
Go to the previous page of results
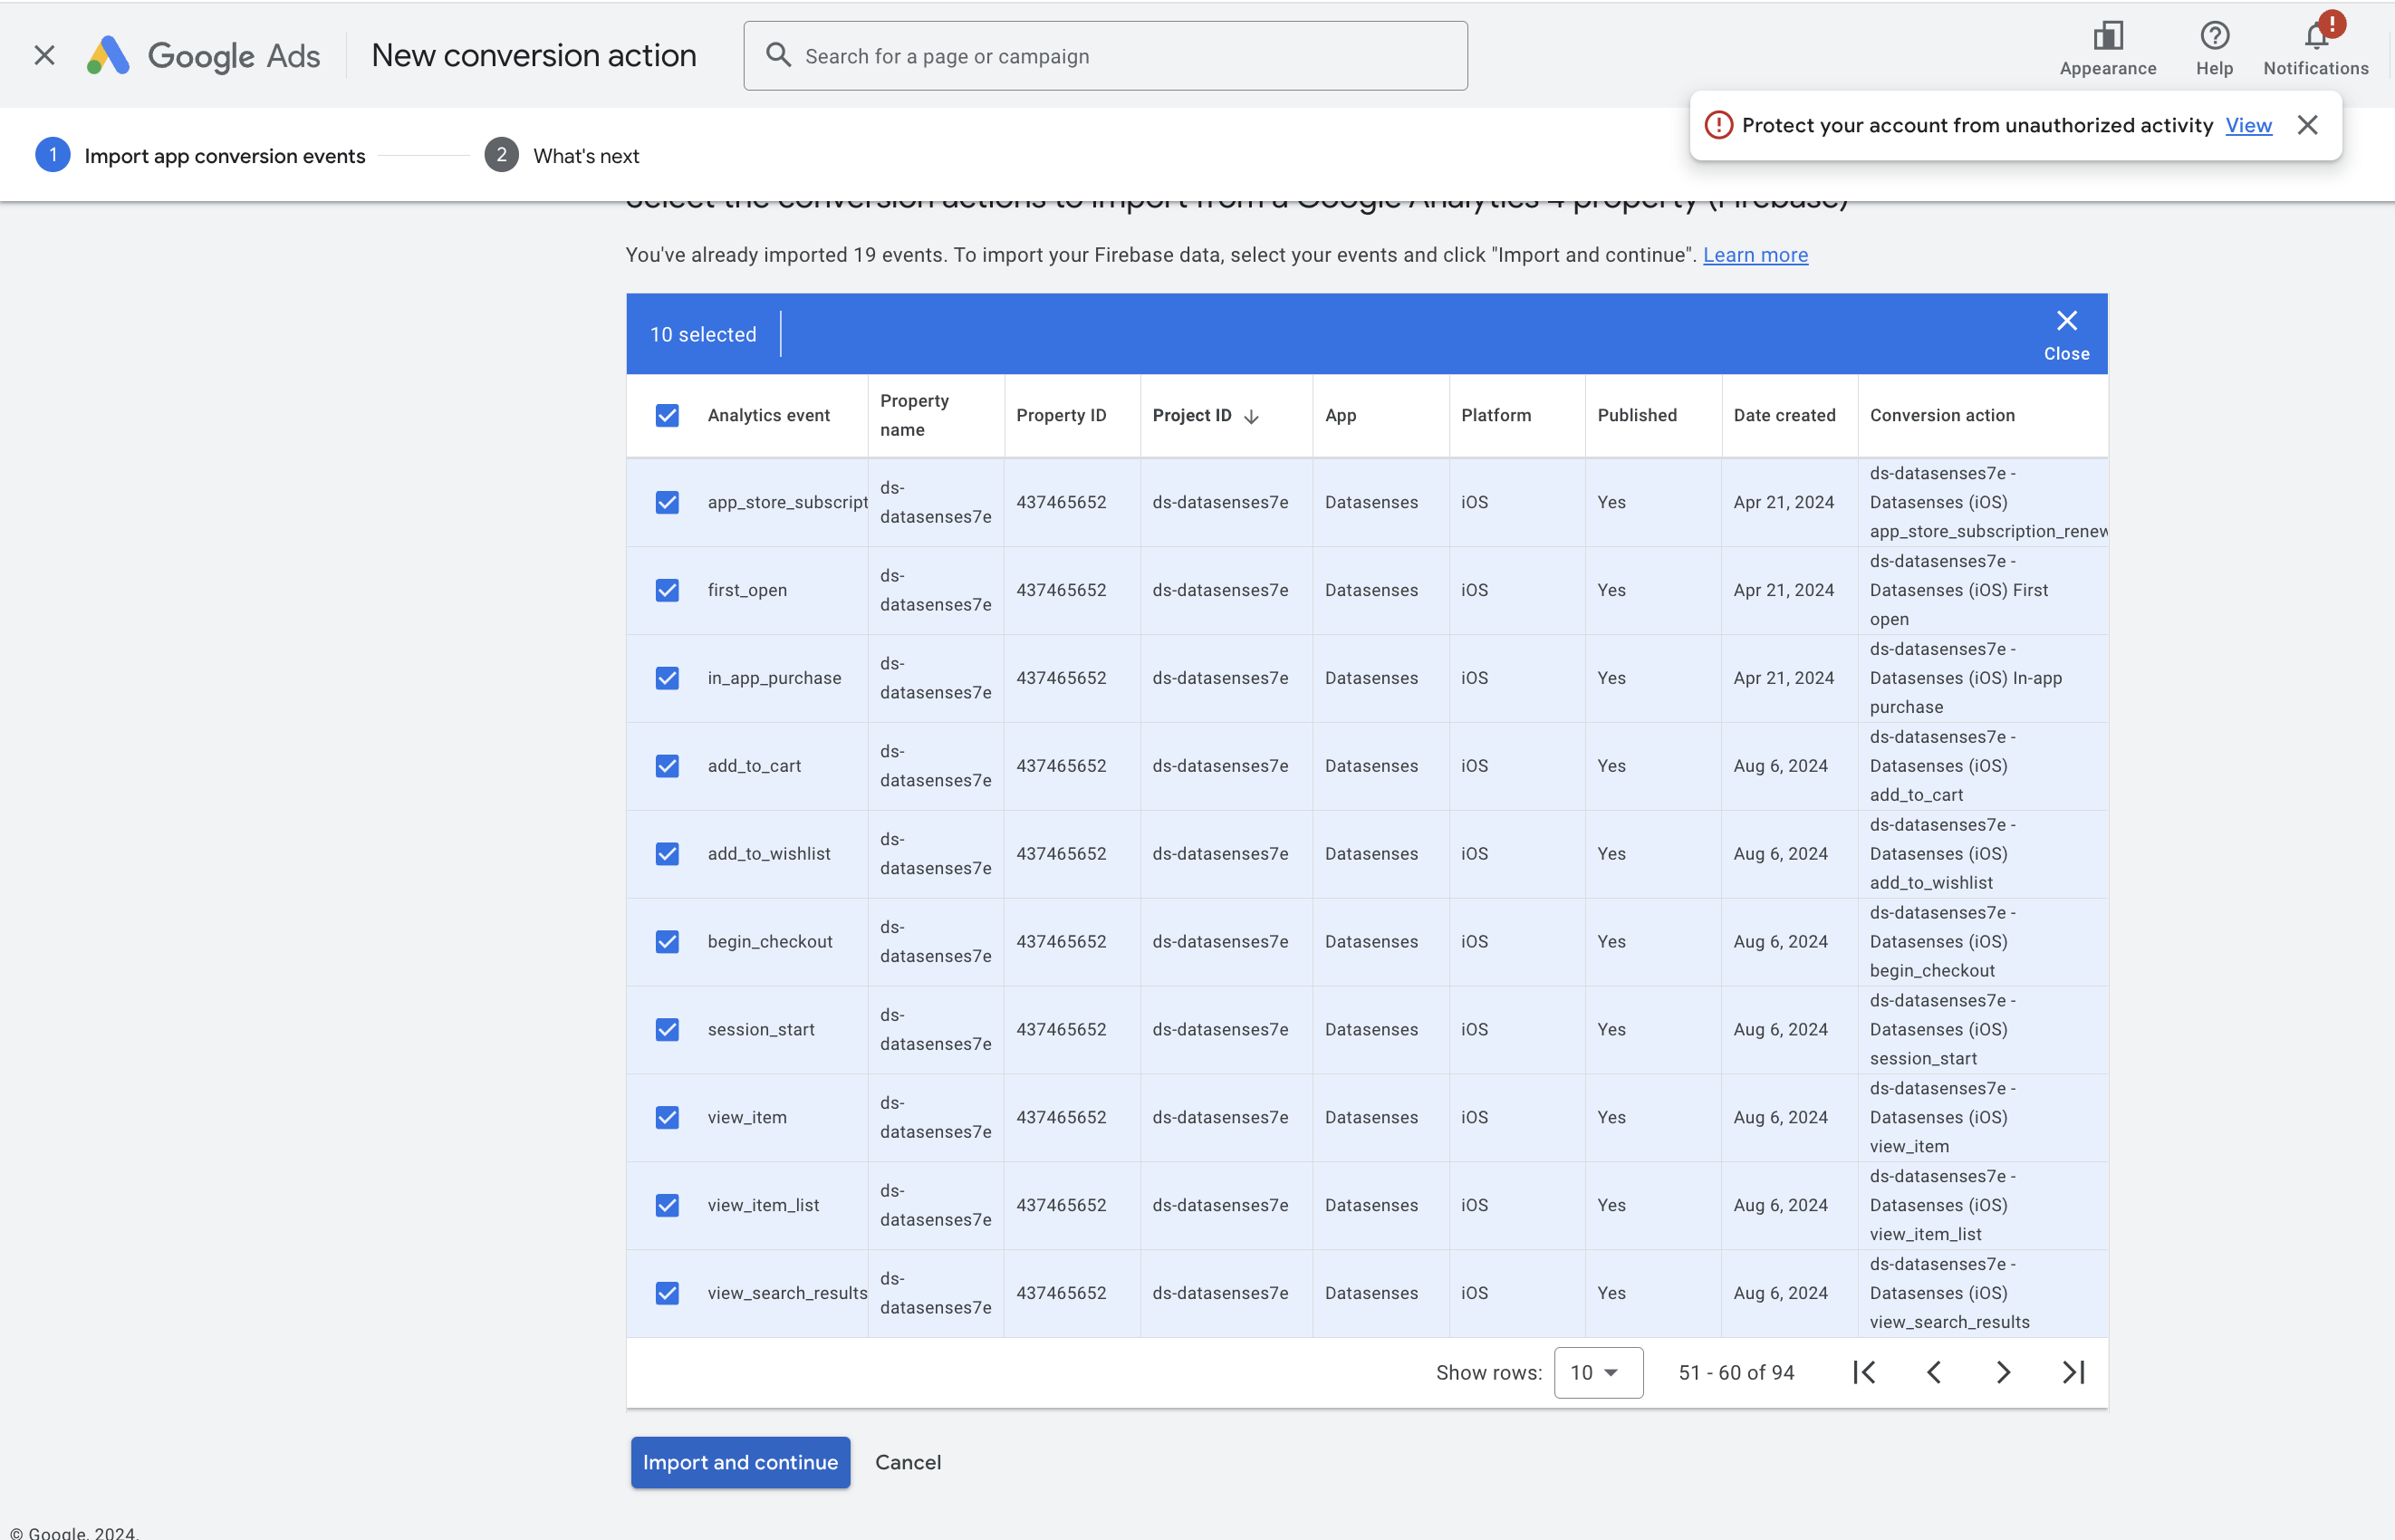[1933, 1372]
